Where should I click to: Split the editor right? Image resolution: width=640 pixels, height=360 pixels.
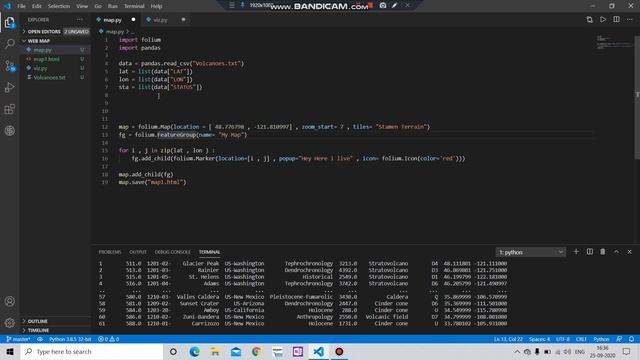[x=616, y=20]
